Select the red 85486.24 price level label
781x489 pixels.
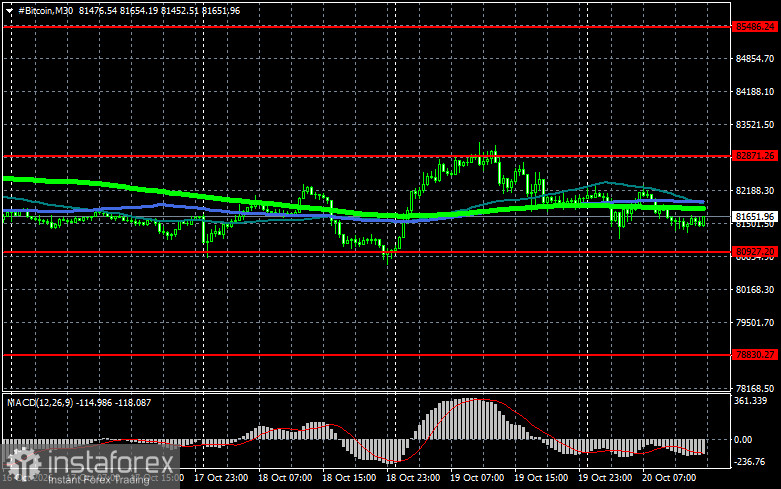tap(755, 27)
